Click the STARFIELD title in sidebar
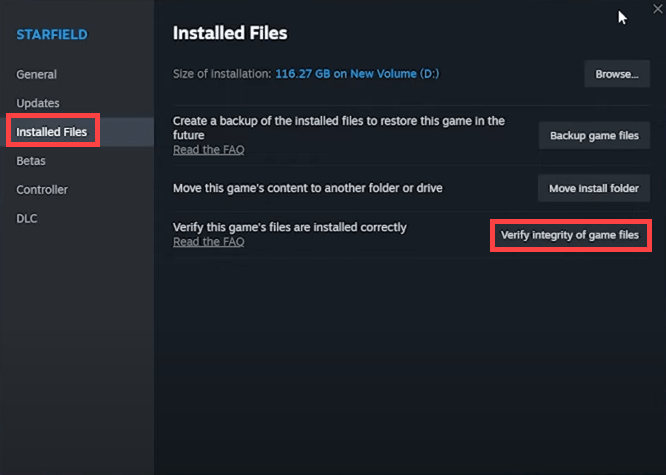This screenshot has width=666, height=475. tap(52, 34)
